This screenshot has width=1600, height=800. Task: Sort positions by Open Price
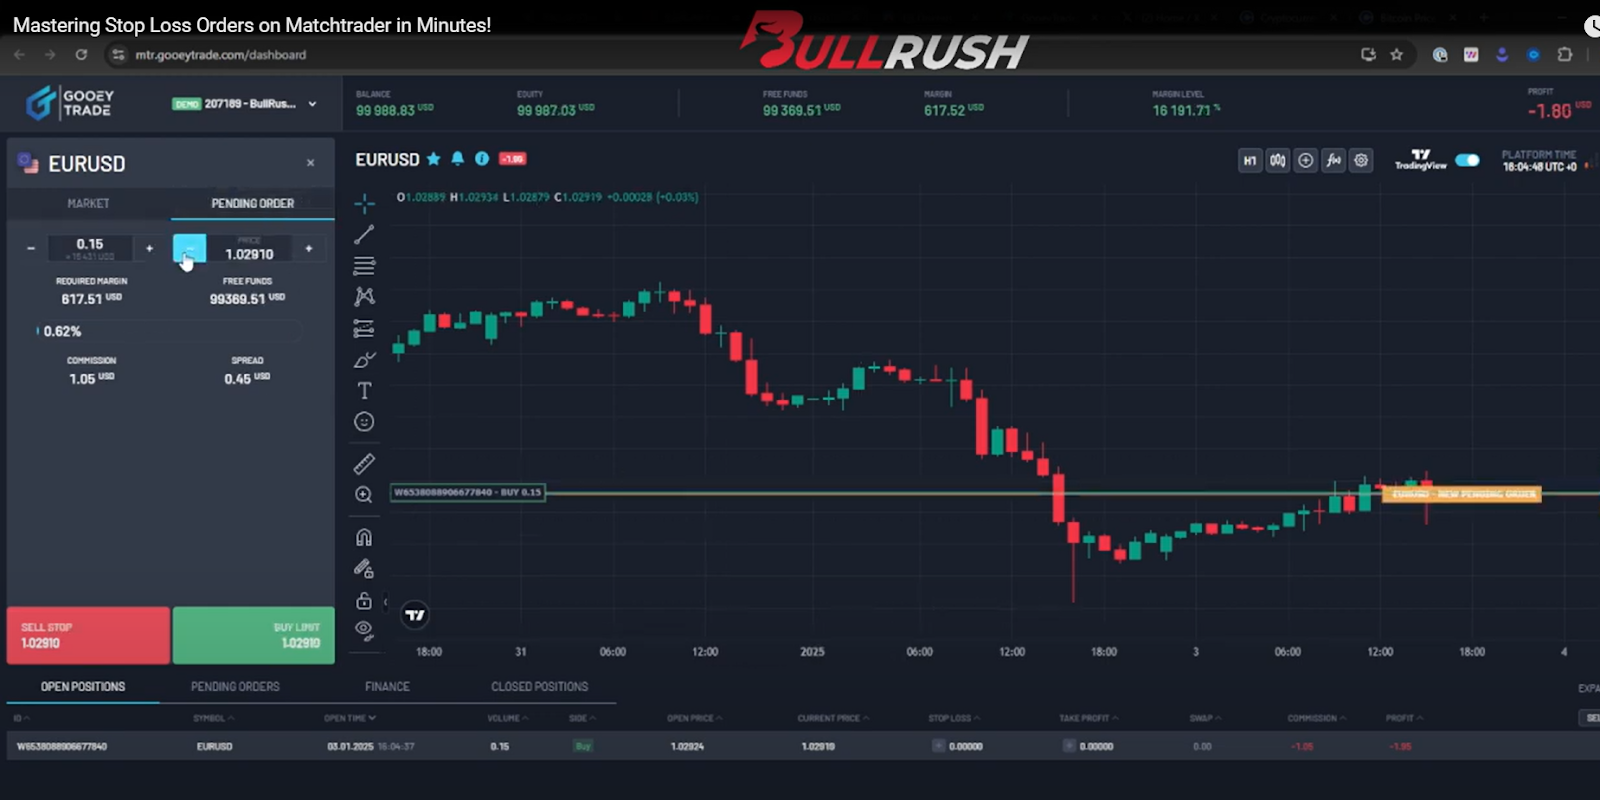(x=694, y=718)
